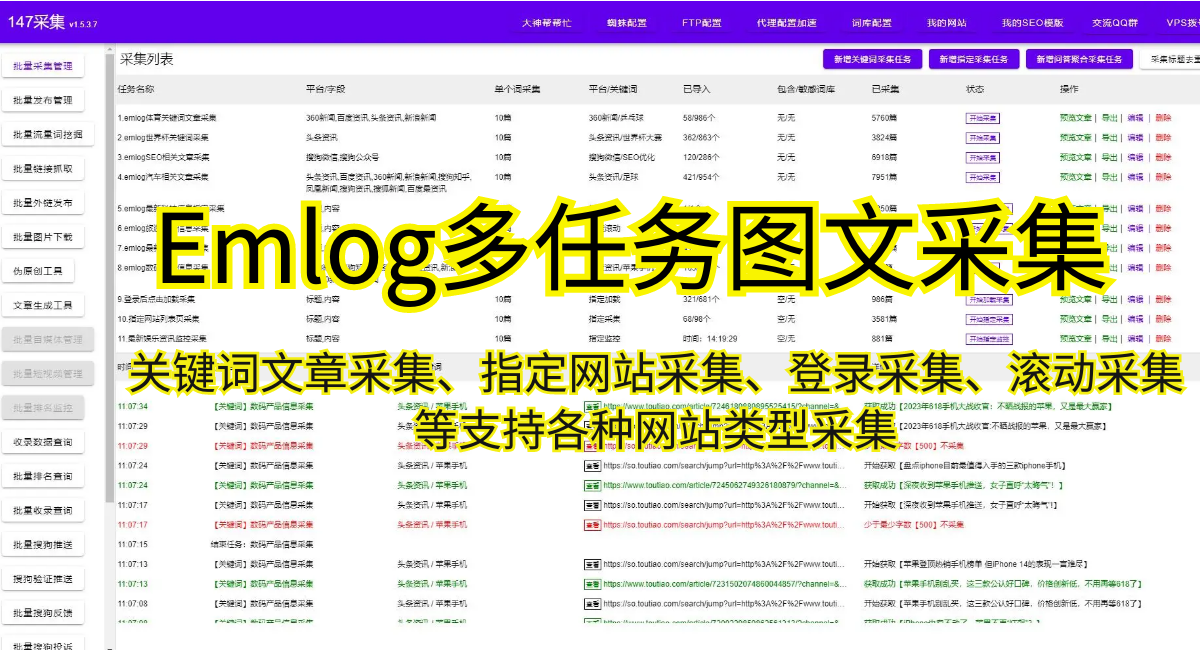Click 开始指定监控 for task 11
The height and width of the screenshot is (650, 1200).
pos(989,339)
